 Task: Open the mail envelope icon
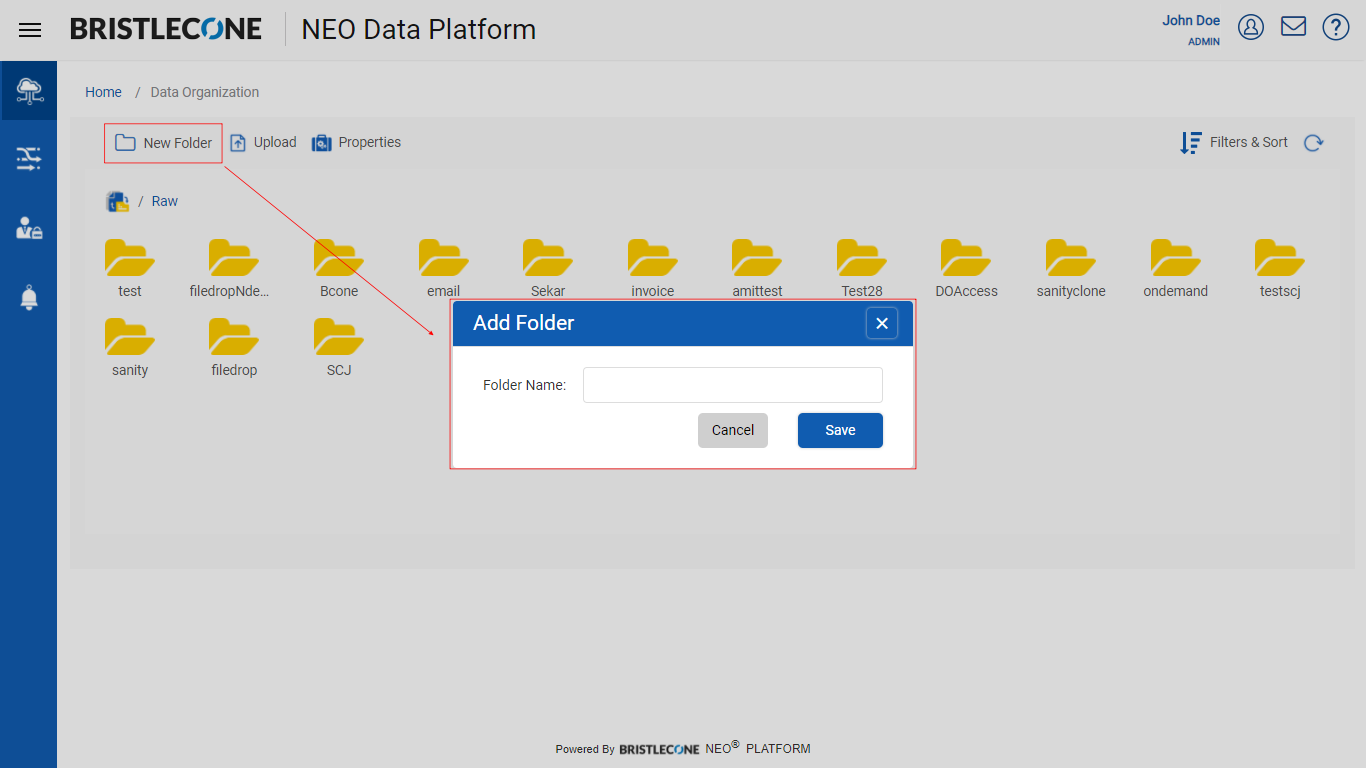click(x=1294, y=27)
